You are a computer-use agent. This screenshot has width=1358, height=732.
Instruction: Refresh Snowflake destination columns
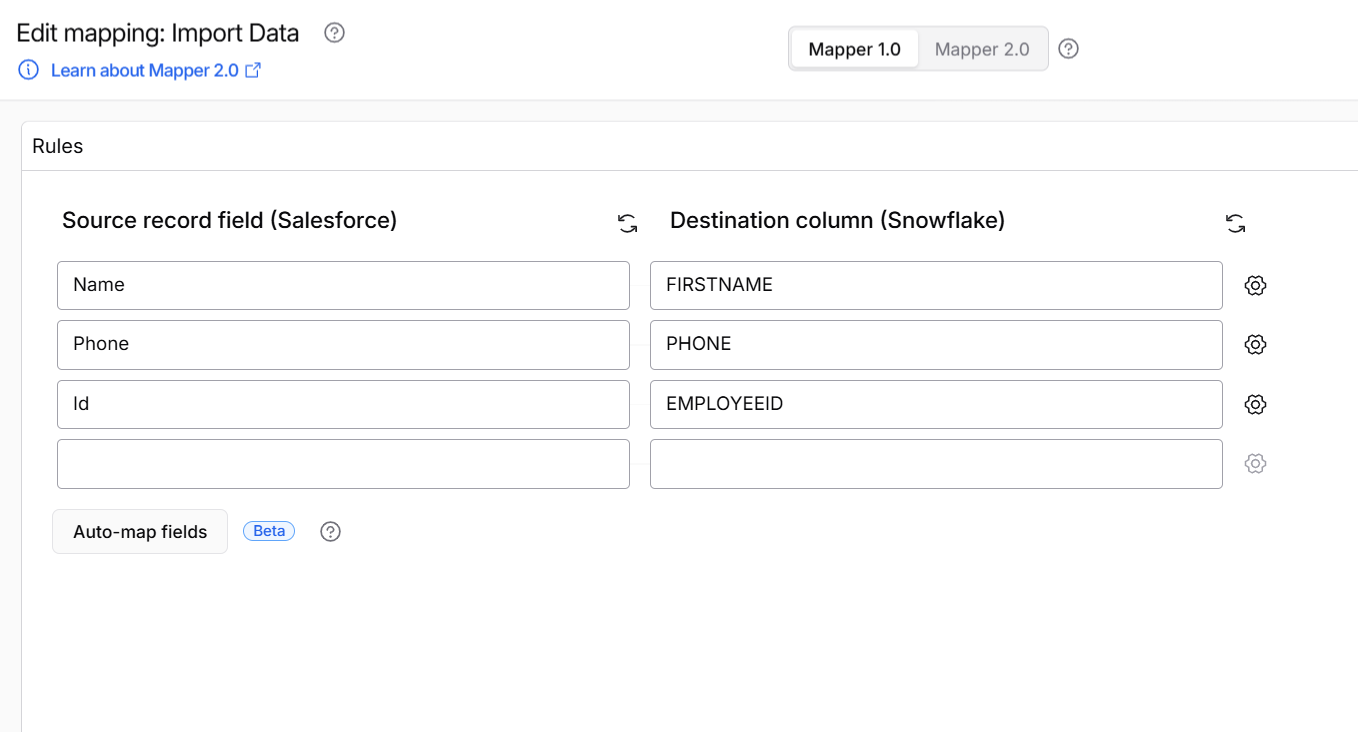[x=1235, y=224]
